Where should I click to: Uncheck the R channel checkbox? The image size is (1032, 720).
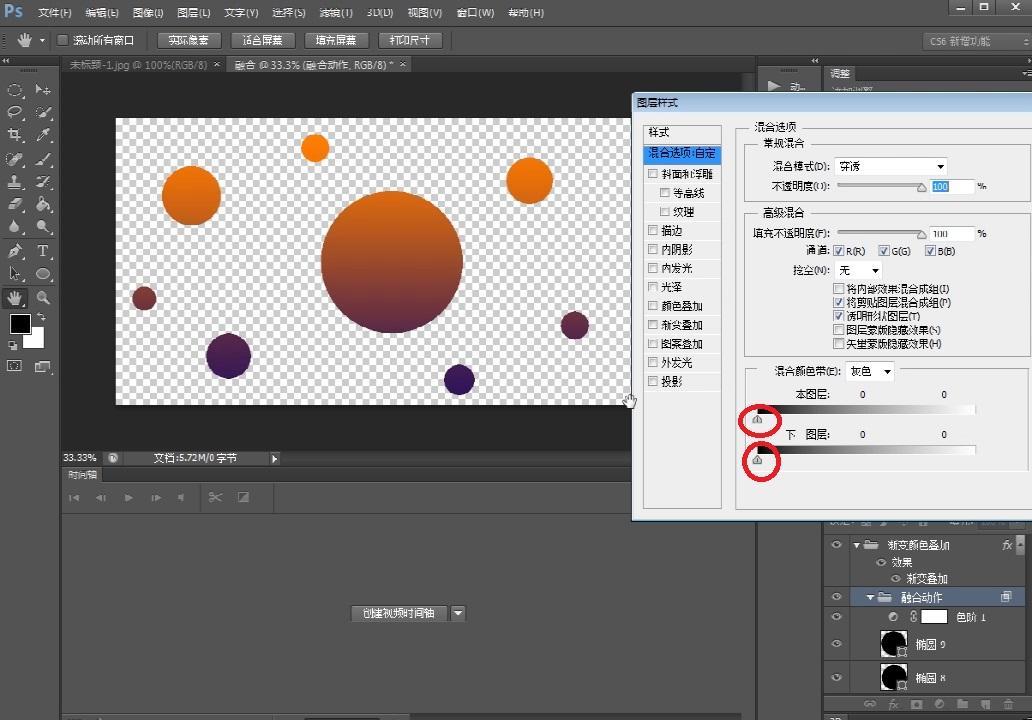[x=839, y=251]
